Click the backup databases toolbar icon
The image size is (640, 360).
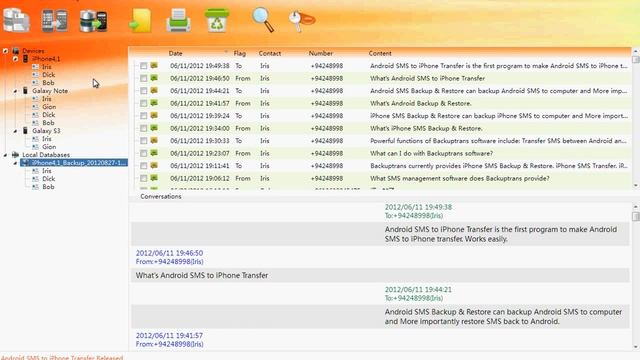[16, 20]
